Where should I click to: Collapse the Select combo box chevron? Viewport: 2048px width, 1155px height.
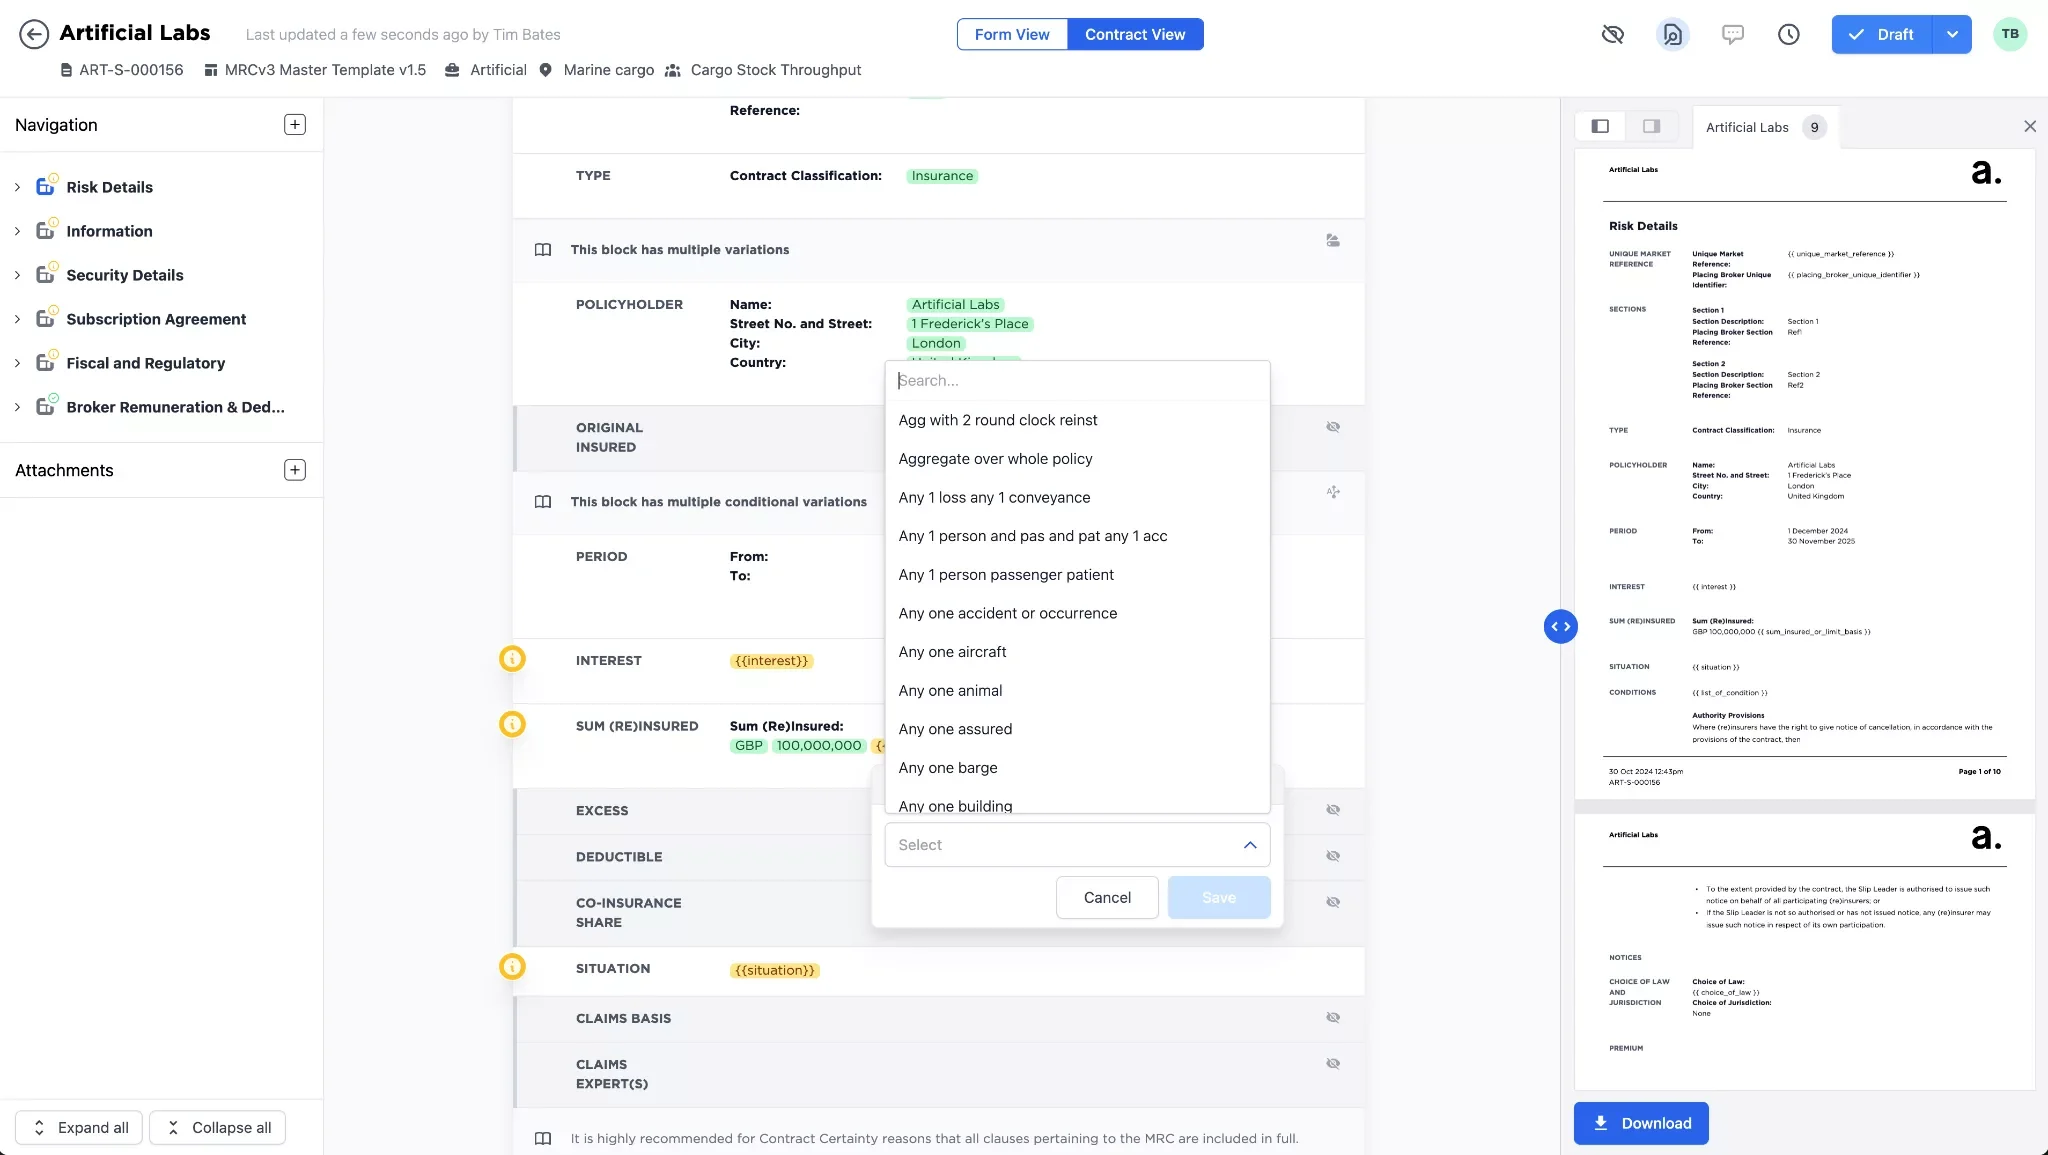coord(1249,845)
